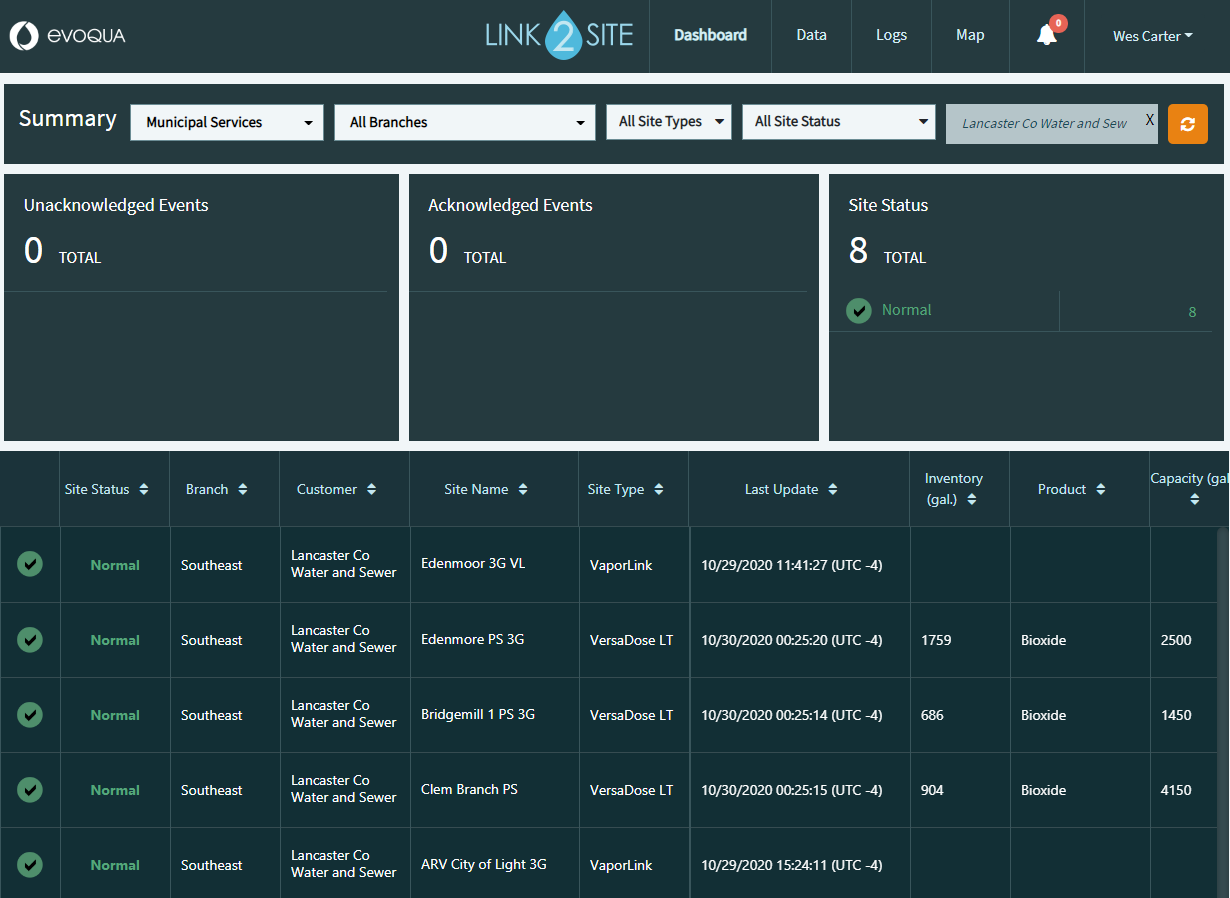Image resolution: width=1230 pixels, height=898 pixels.
Task: Select the Edenmoor 3G VL site name
Action: tap(473, 564)
